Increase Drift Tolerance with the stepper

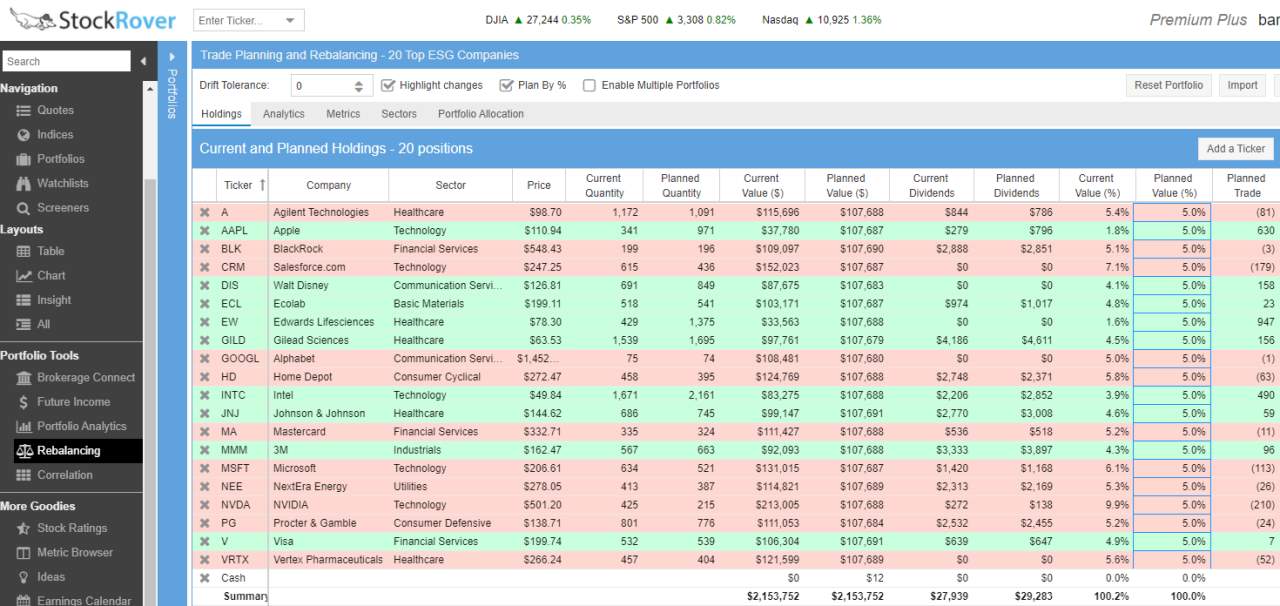pos(358,81)
